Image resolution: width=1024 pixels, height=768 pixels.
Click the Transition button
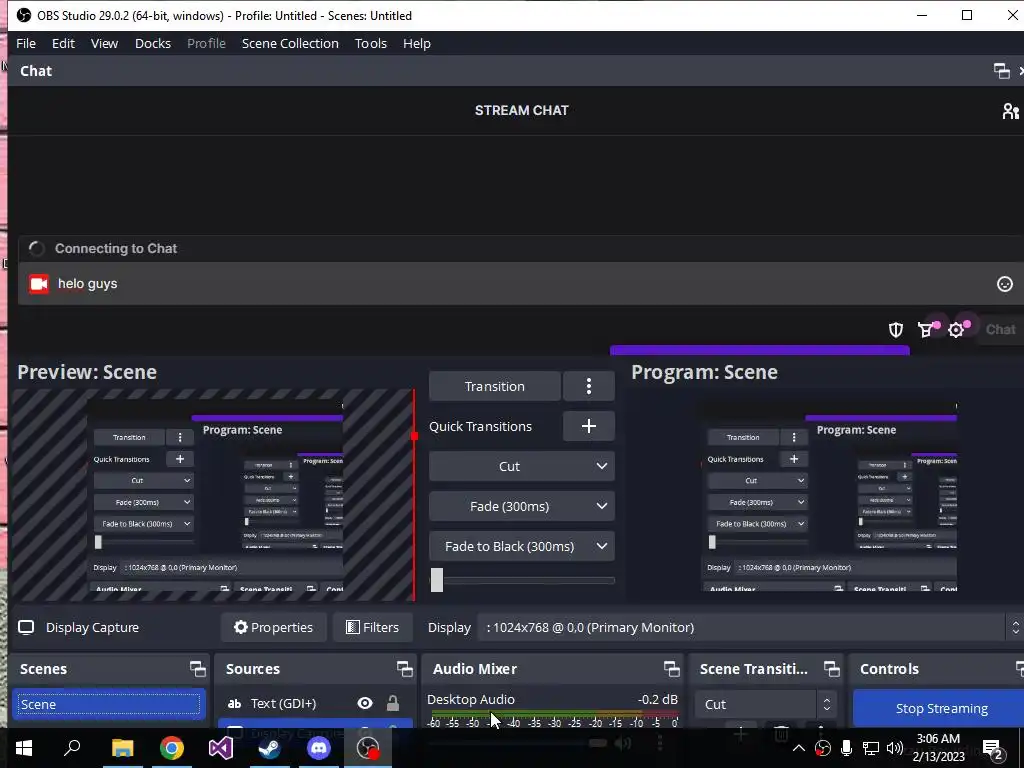(494, 387)
